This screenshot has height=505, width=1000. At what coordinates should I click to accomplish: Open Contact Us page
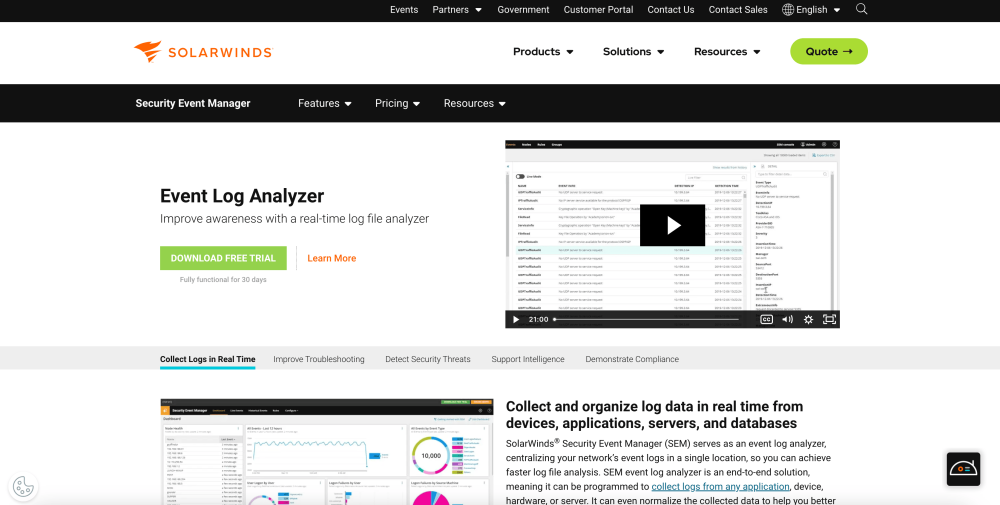670,10
